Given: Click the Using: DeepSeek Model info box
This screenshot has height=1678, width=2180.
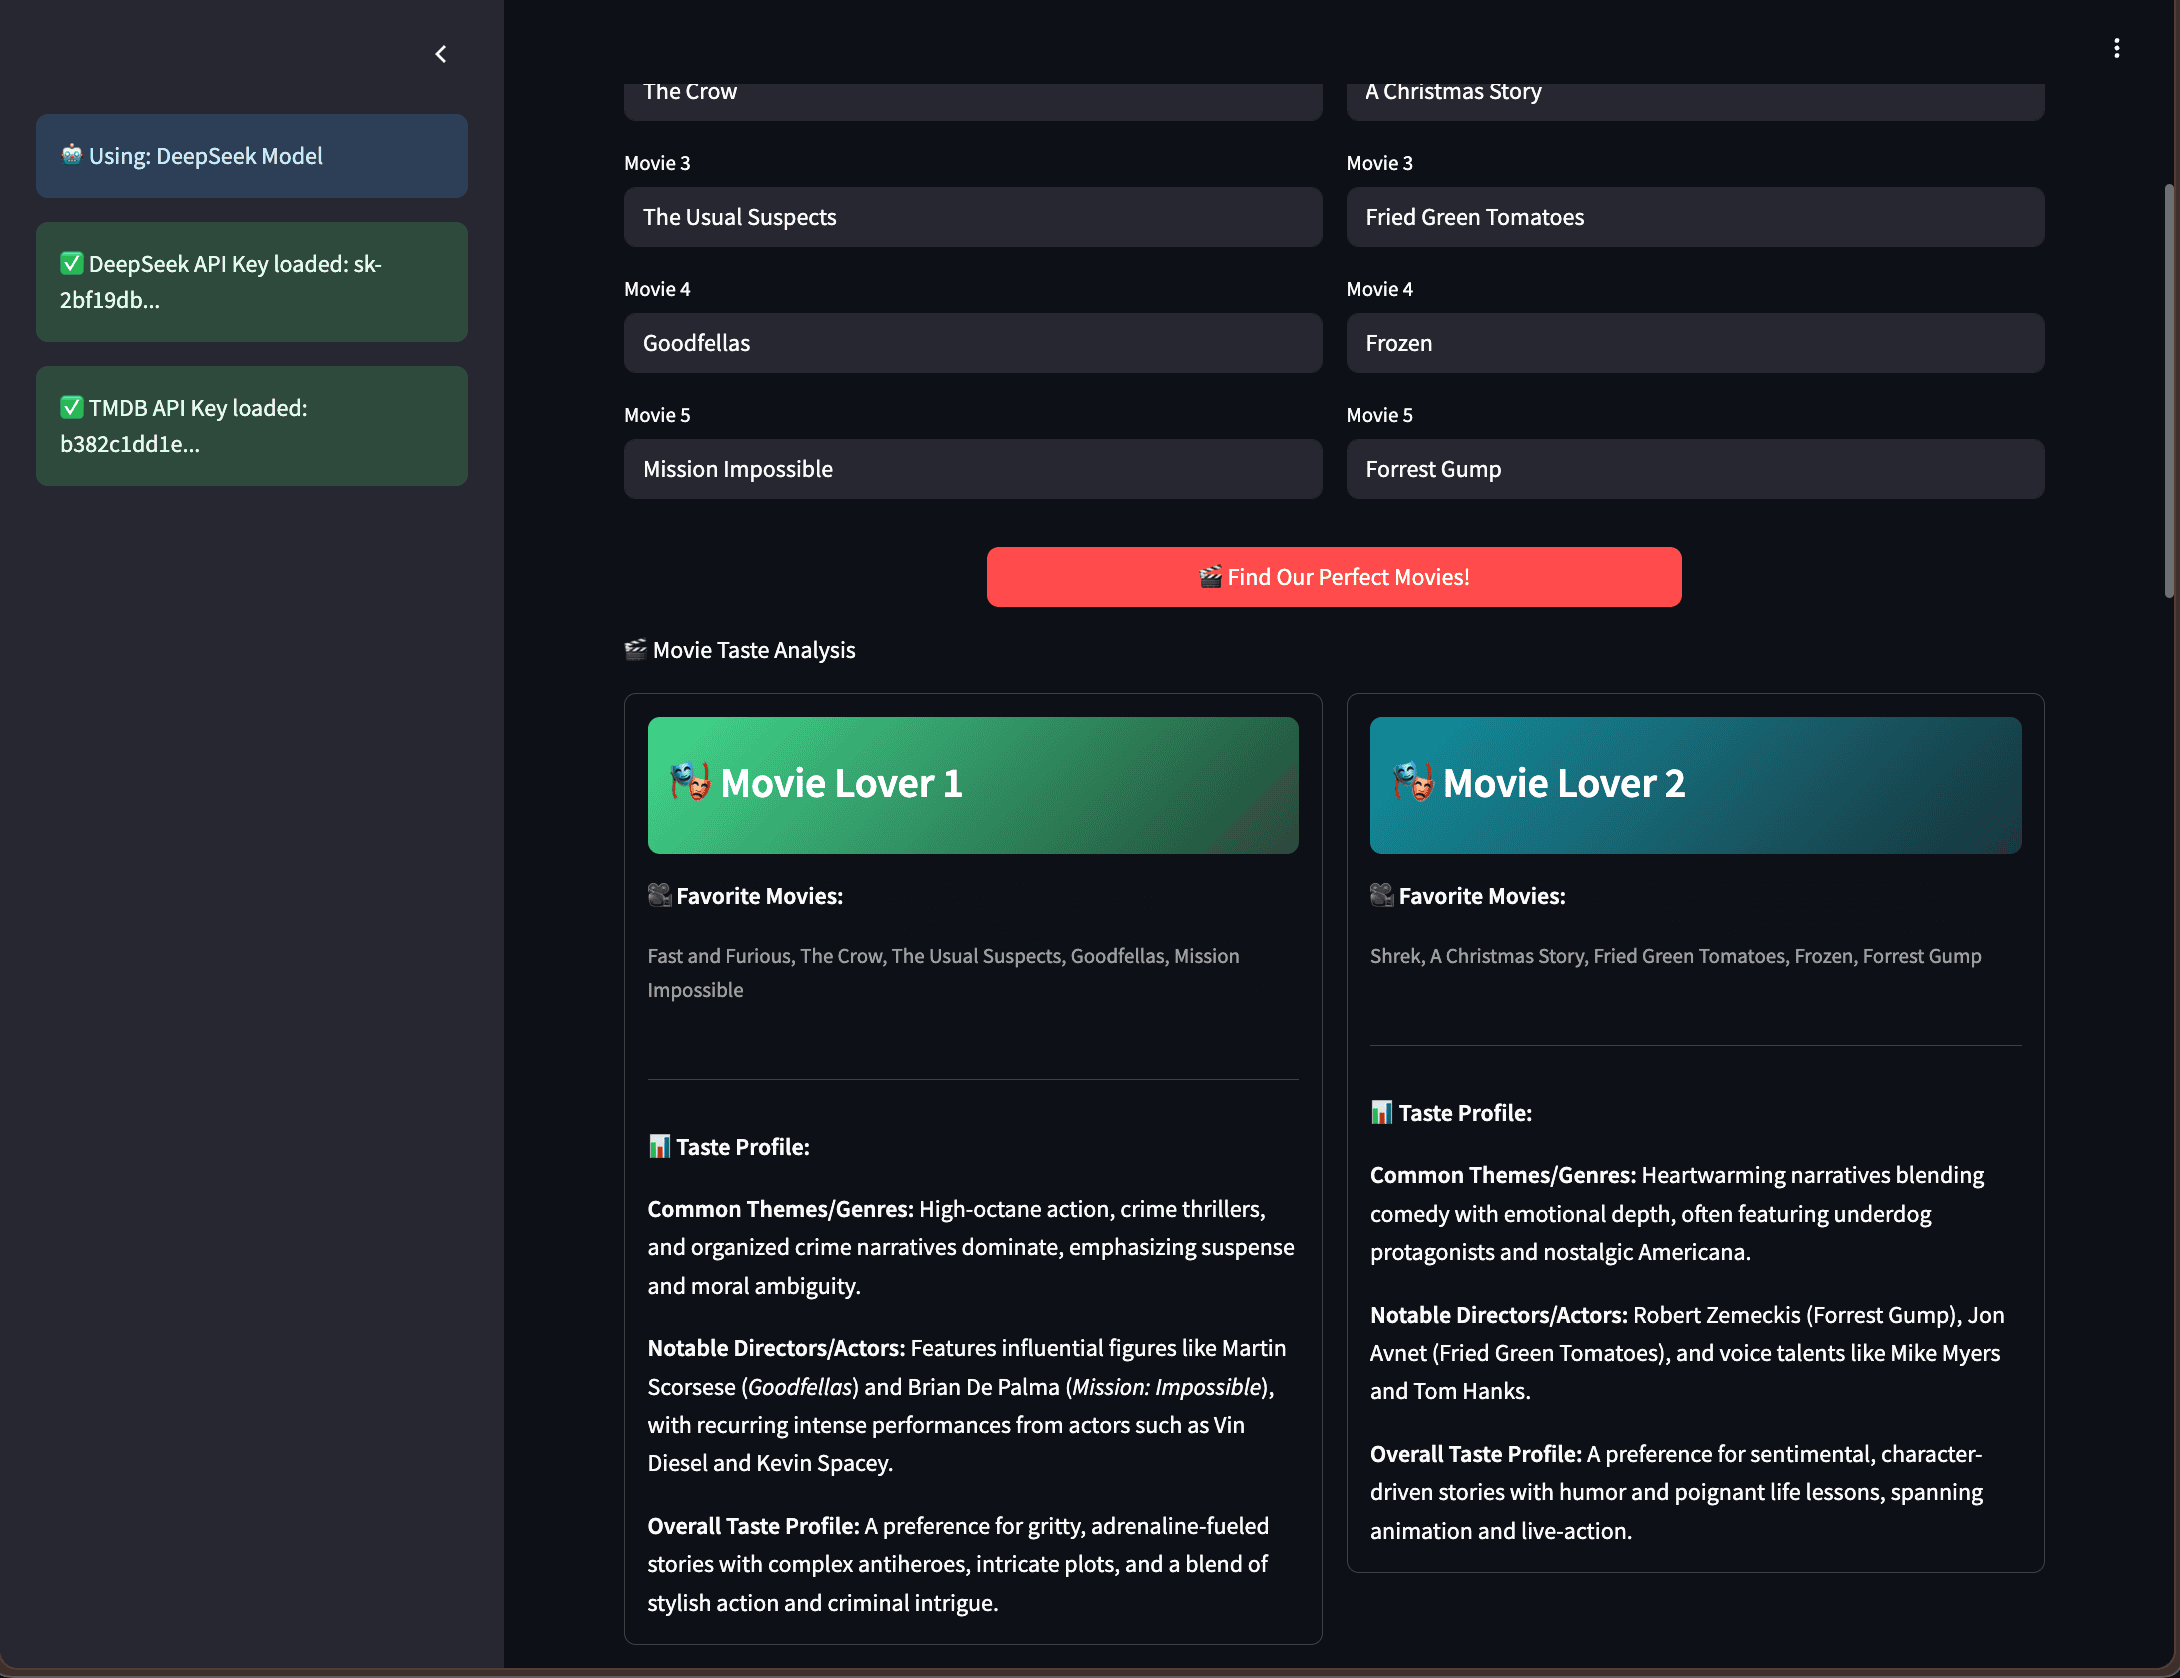Looking at the screenshot, I should pos(251,156).
